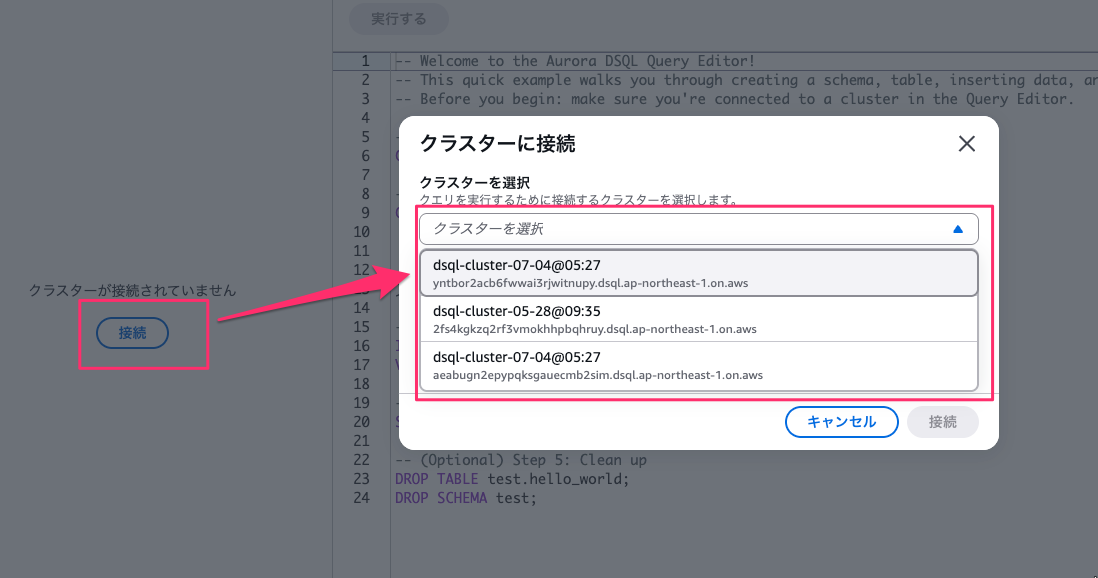This screenshot has width=1098, height=578.
Task: Click the Step 5: Clean up comment
Action: click(520, 460)
